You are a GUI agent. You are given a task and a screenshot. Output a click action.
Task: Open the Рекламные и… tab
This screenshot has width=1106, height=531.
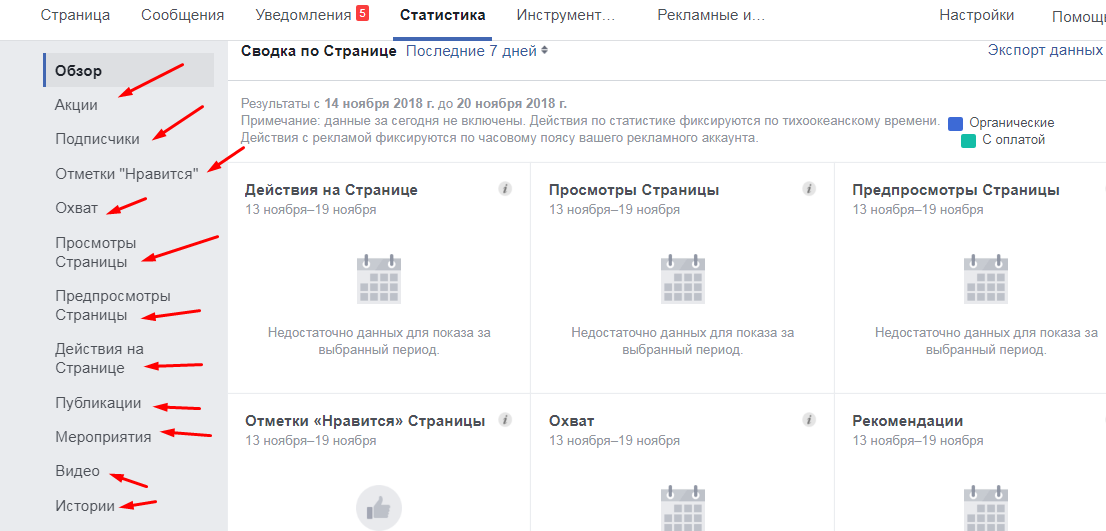pos(711,16)
